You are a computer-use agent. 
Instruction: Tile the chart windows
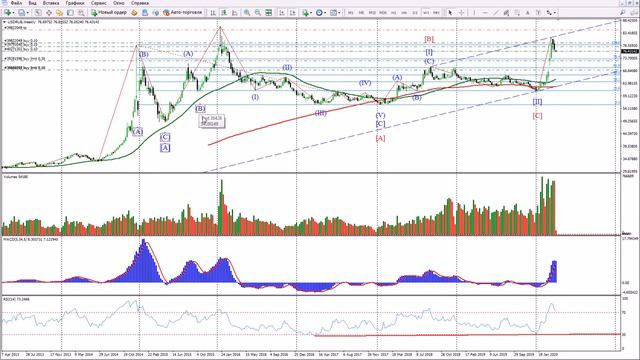269,13
